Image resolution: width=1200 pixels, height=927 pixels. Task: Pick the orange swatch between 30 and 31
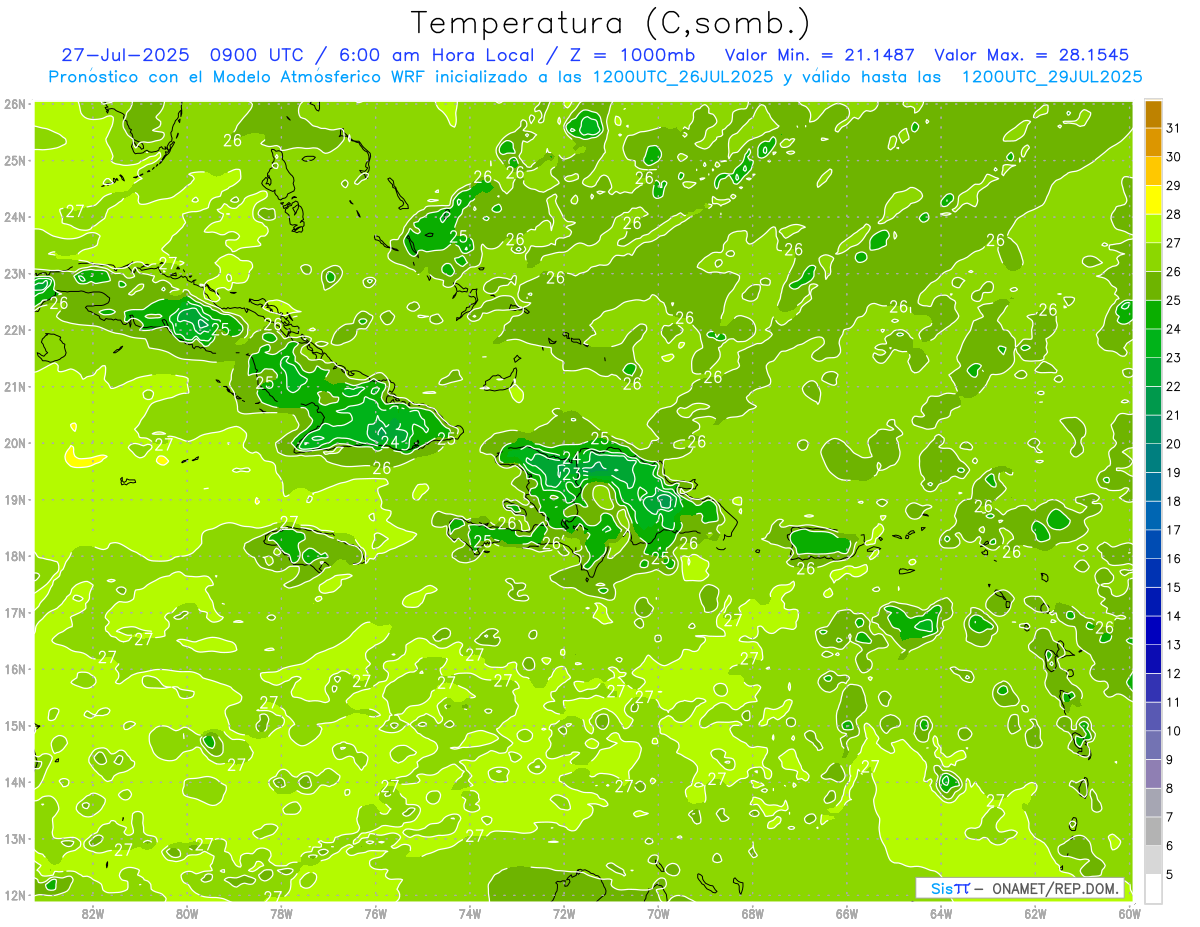(1153, 143)
